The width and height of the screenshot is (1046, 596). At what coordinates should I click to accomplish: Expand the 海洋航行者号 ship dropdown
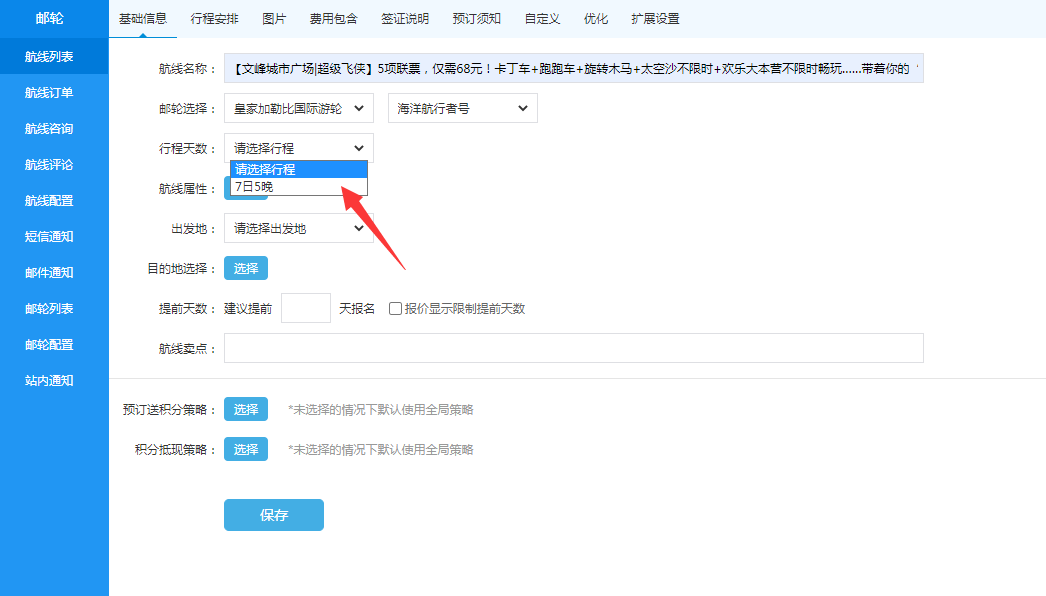(x=462, y=108)
